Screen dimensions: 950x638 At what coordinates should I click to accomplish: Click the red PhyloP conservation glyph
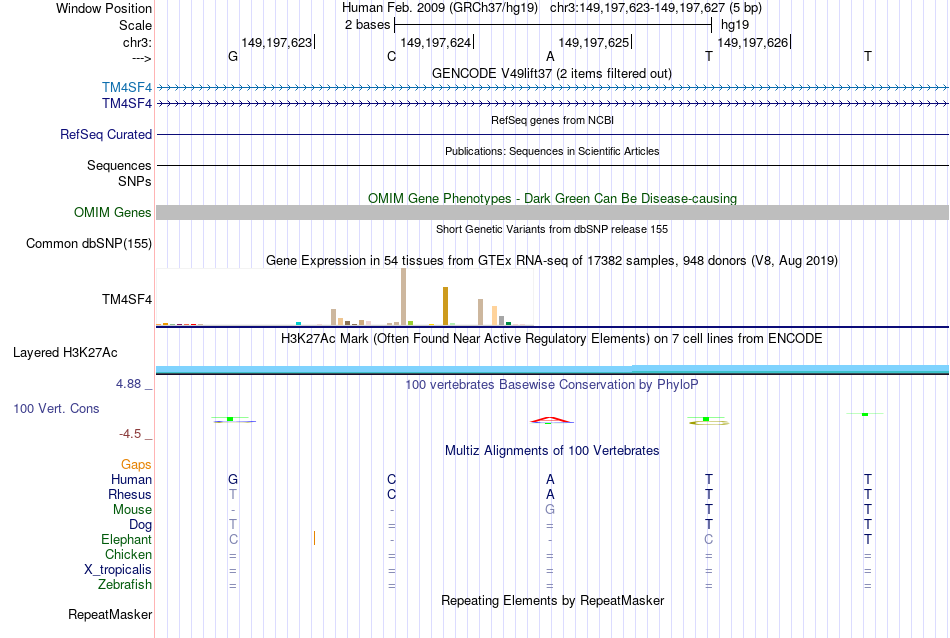click(x=550, y=419)
